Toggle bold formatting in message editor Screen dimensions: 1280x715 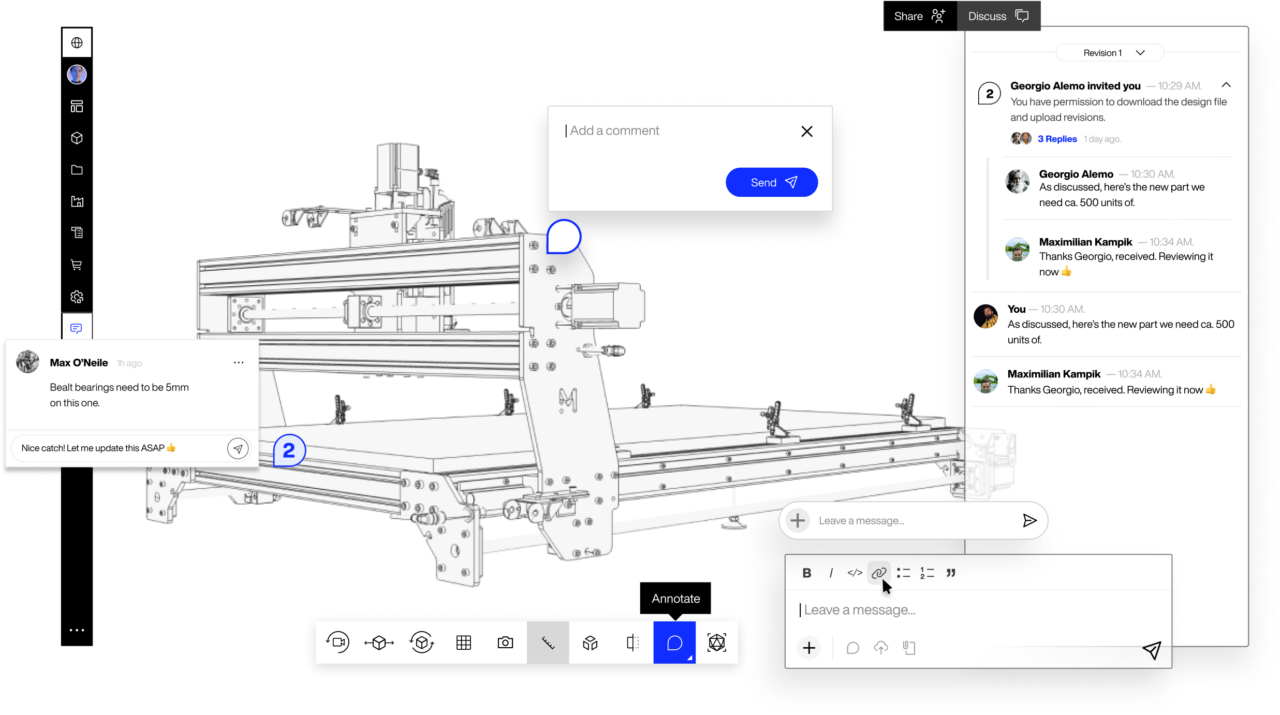click(807, 572)
